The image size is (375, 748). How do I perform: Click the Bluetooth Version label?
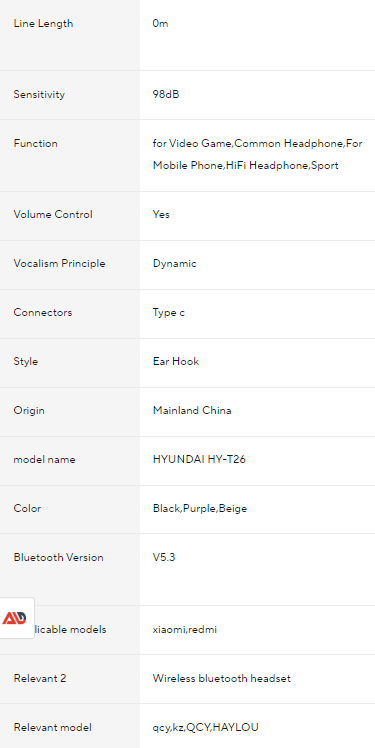58,558
